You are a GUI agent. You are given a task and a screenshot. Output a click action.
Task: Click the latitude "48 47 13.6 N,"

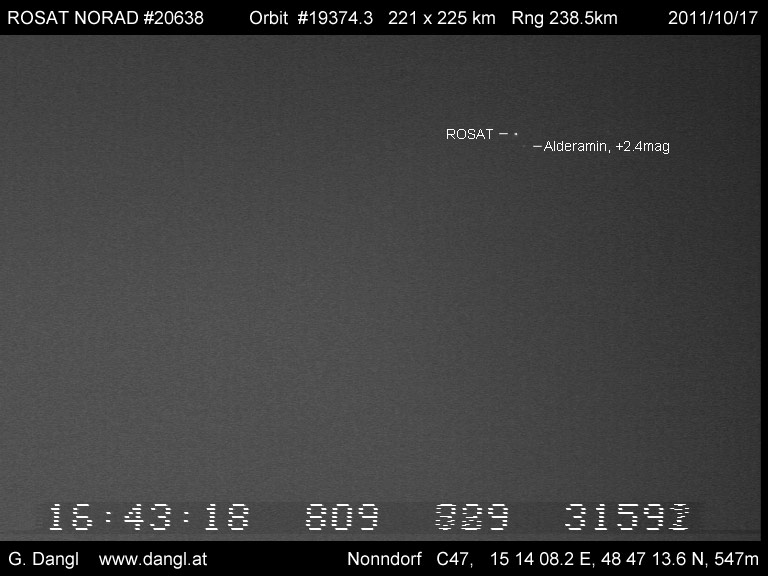[x=655, y=559]
